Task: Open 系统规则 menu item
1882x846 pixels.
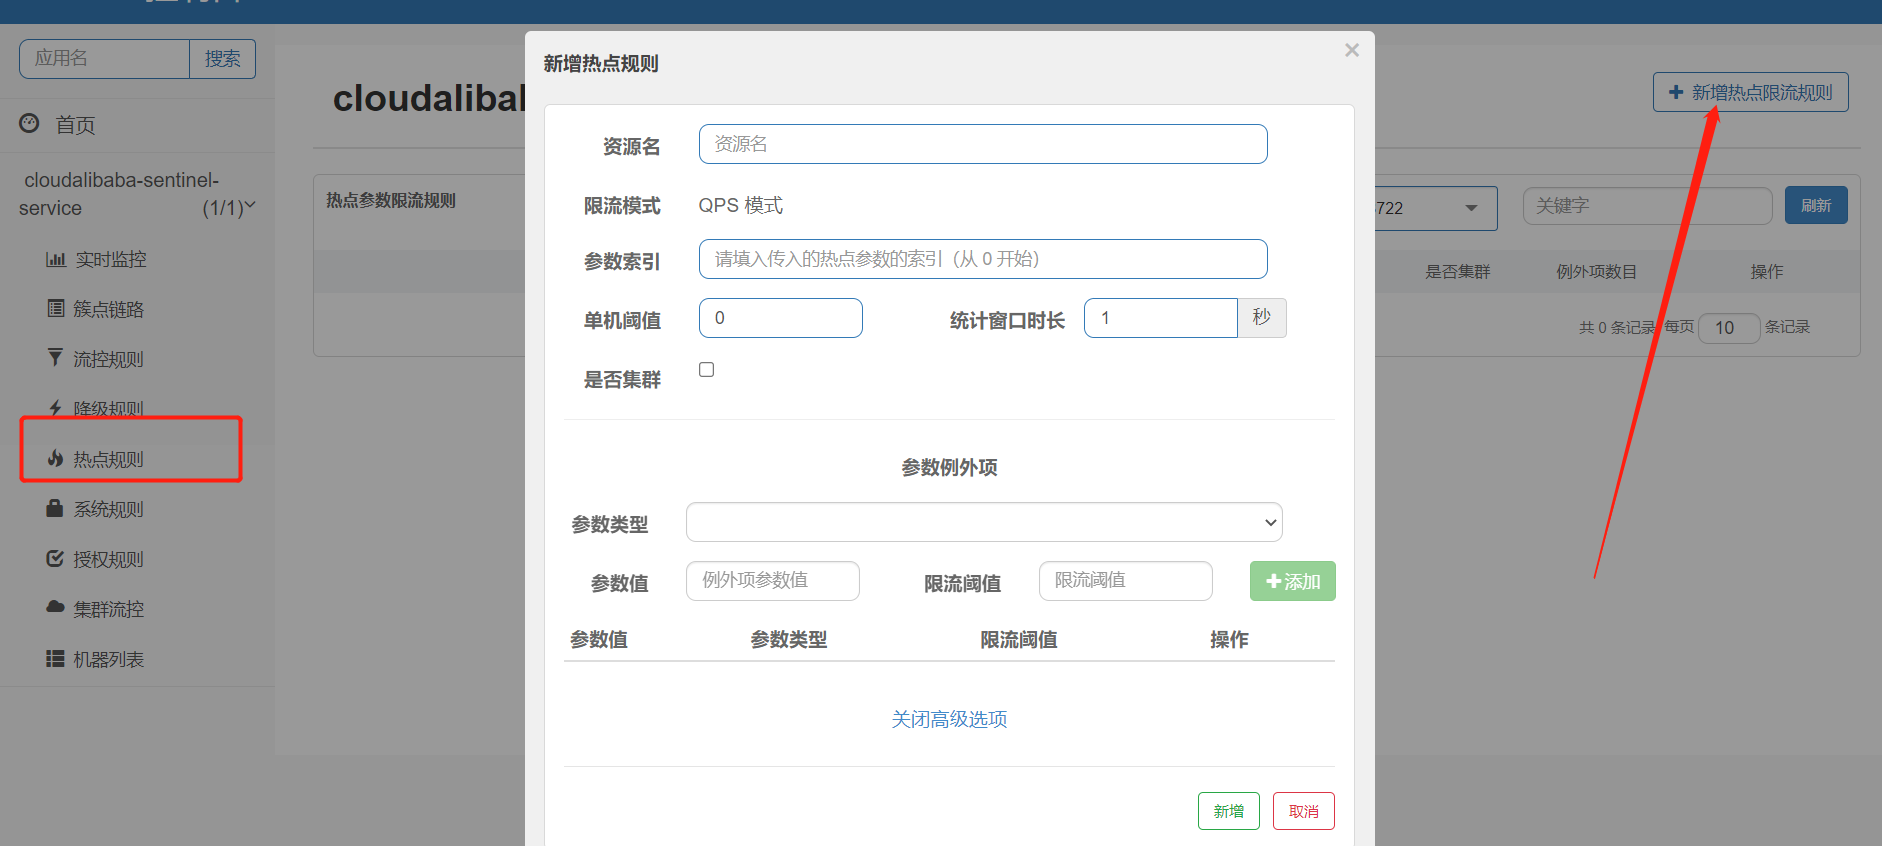Action: tap(108, 509)
